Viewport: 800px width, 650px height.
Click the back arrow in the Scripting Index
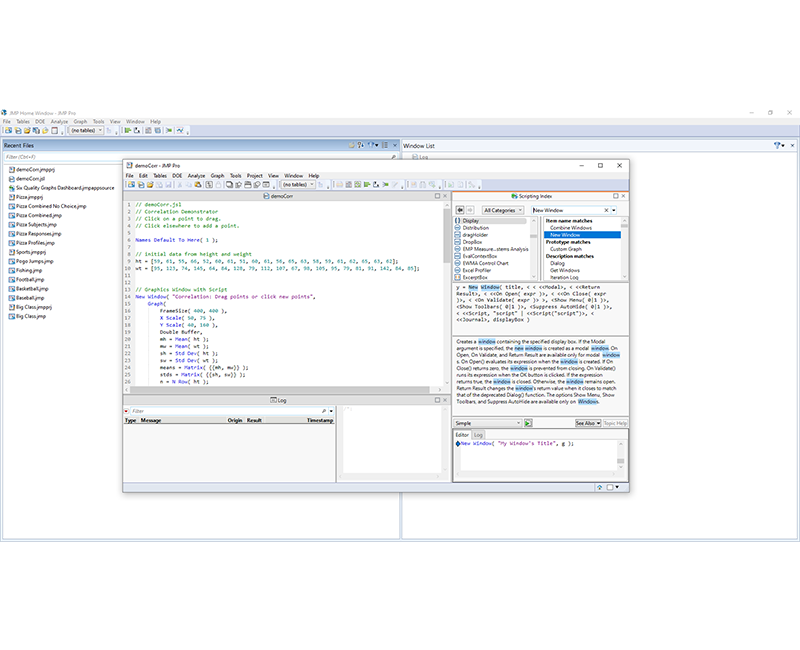(460, 208)
